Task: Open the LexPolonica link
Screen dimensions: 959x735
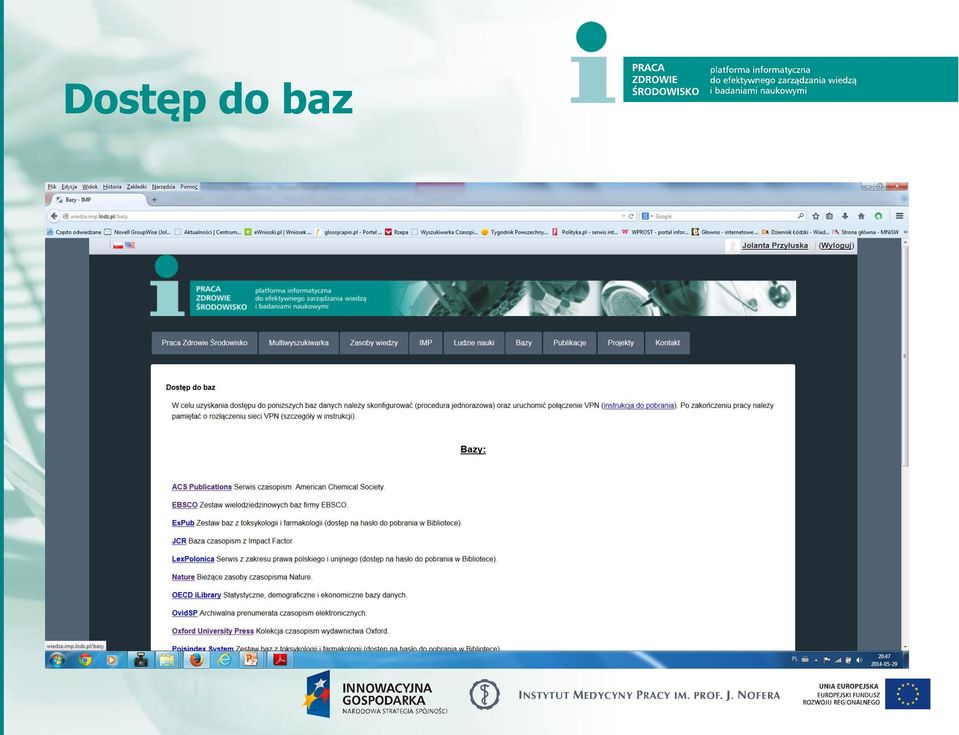Action: pos(193,559)
